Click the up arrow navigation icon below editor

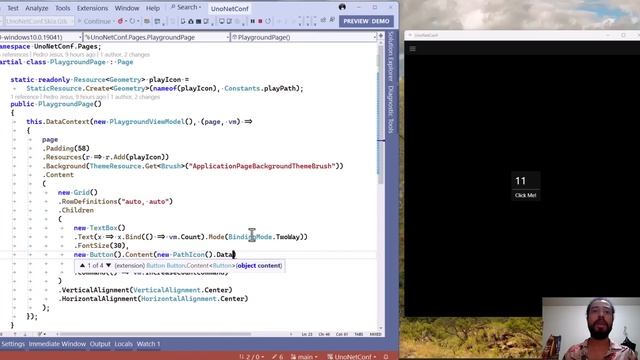pyautogui.click(x=15, y=334)
